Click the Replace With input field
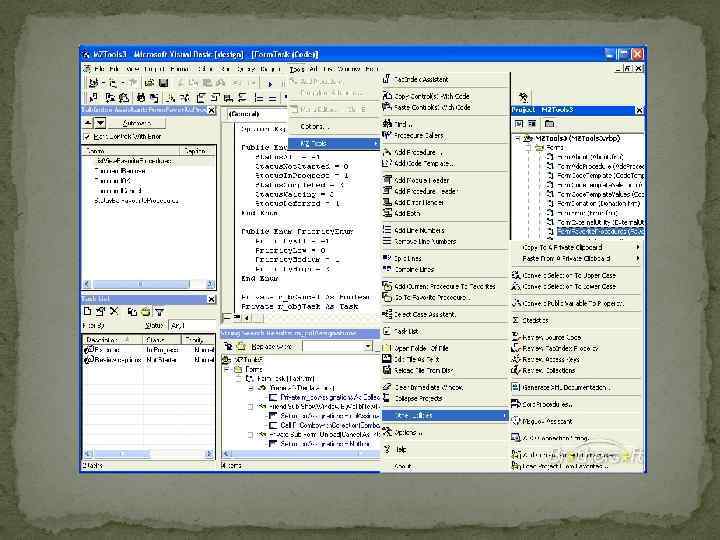 click(x=333, y=346)
